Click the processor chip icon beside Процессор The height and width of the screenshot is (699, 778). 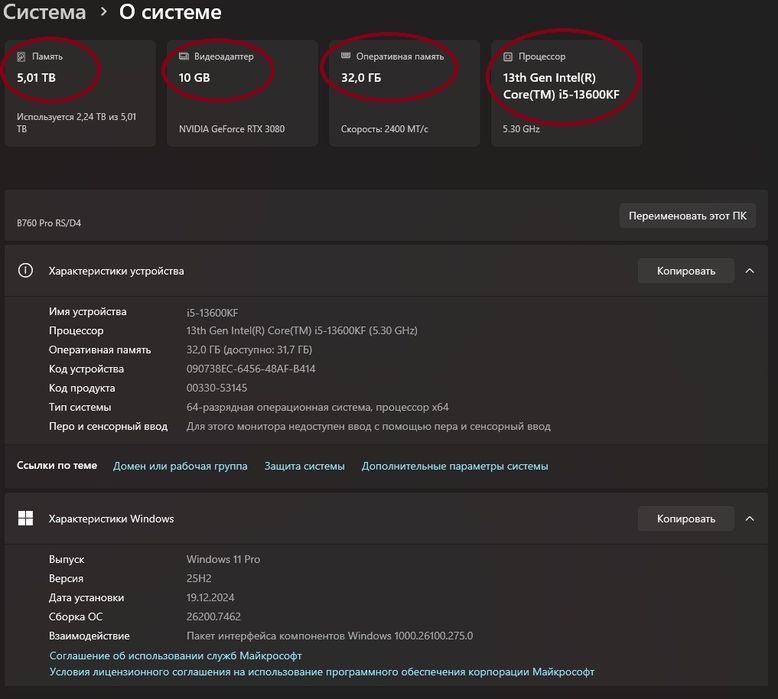click(x=508, y=57)
